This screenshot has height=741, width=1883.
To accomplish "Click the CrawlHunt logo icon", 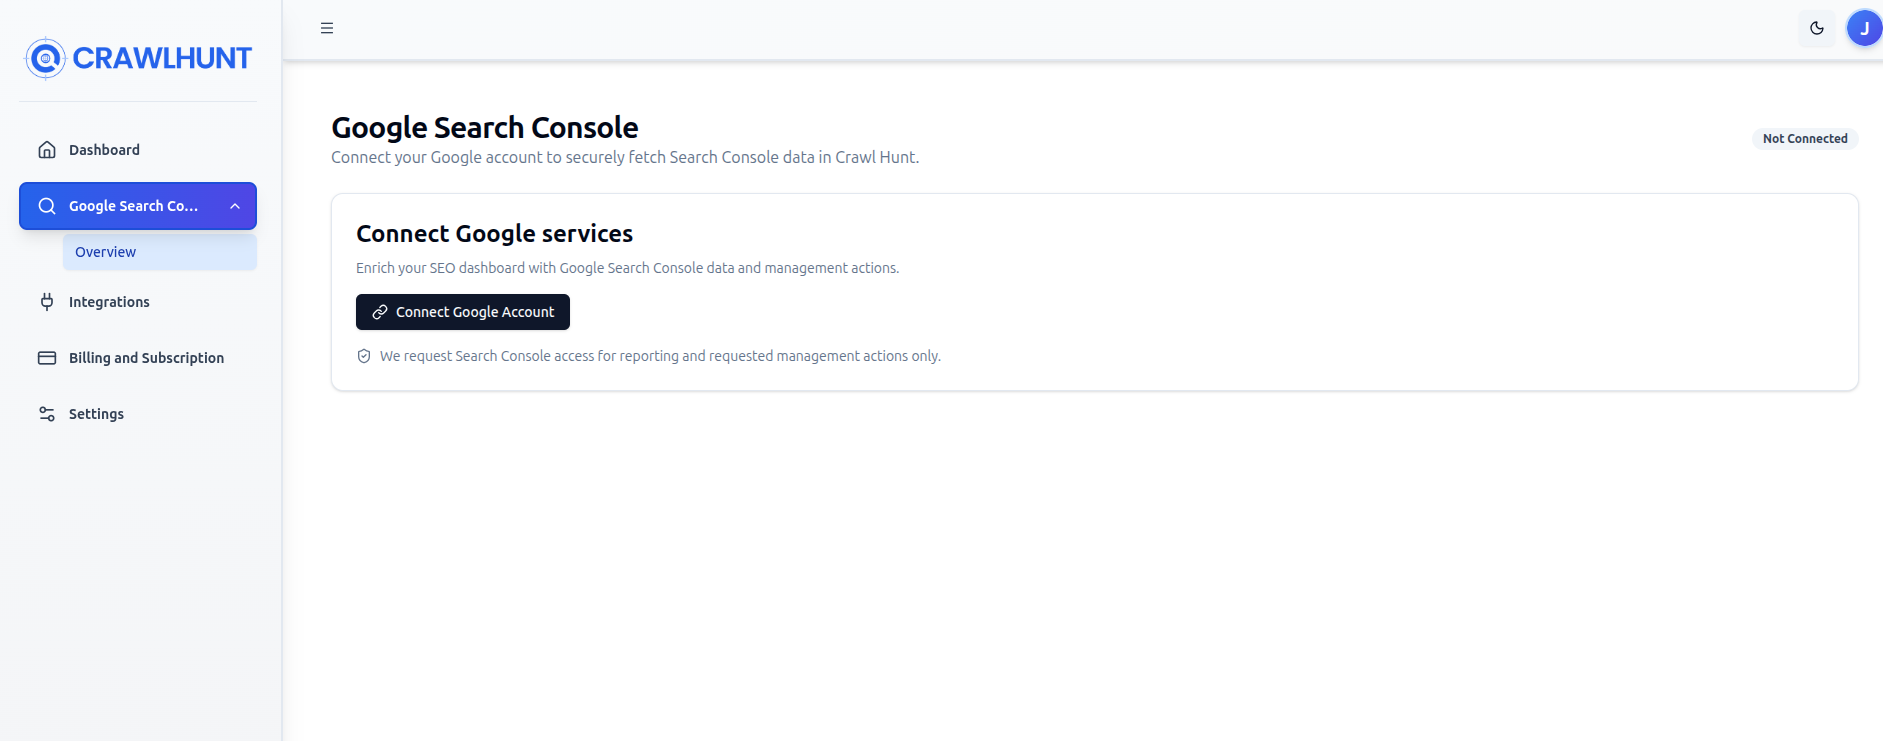I will (44, 57).
